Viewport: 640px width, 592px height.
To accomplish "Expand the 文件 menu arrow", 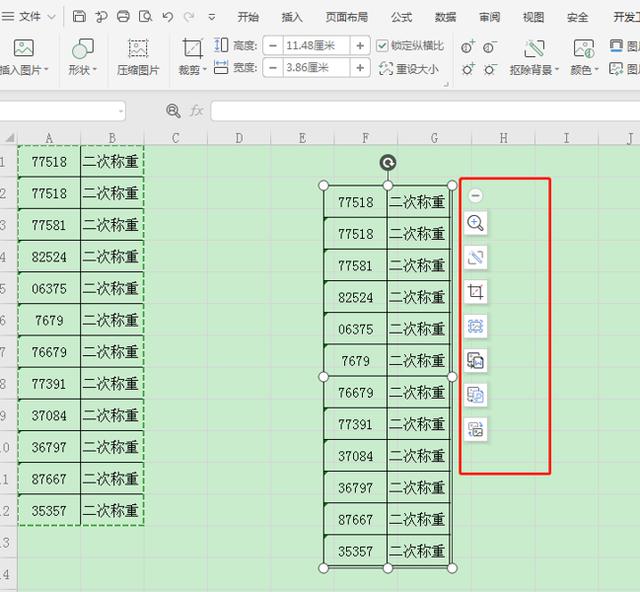I will [51, 17].
